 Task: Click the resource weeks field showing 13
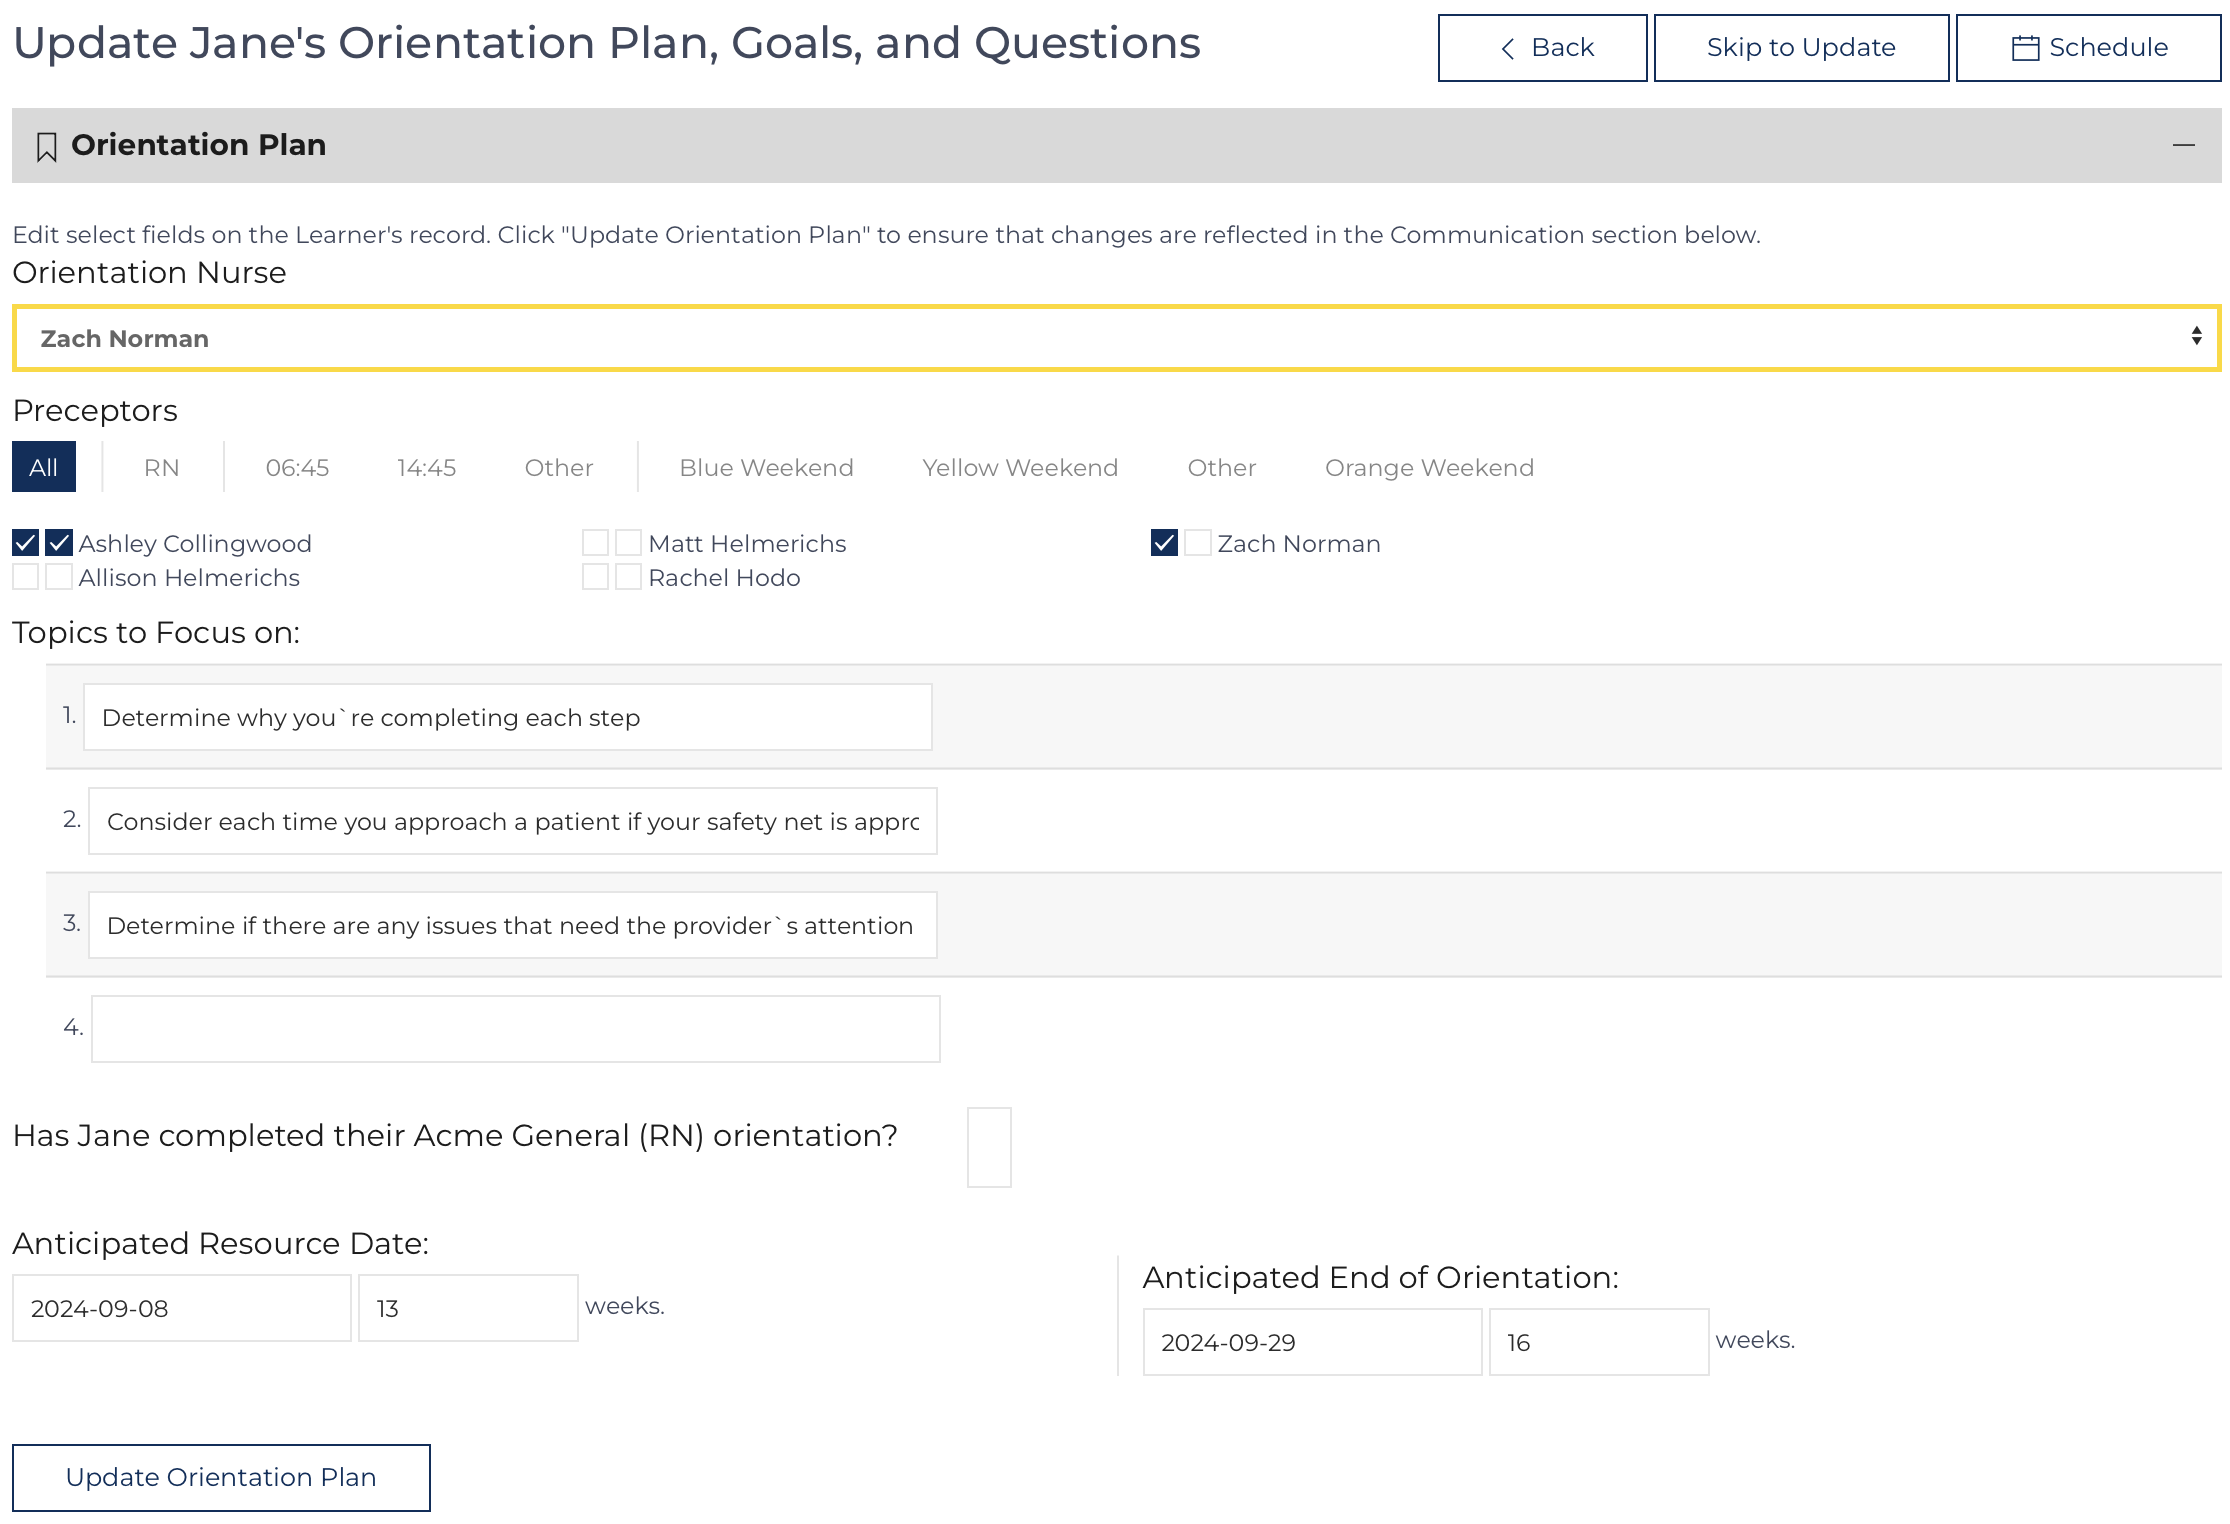coord(469,1308)
